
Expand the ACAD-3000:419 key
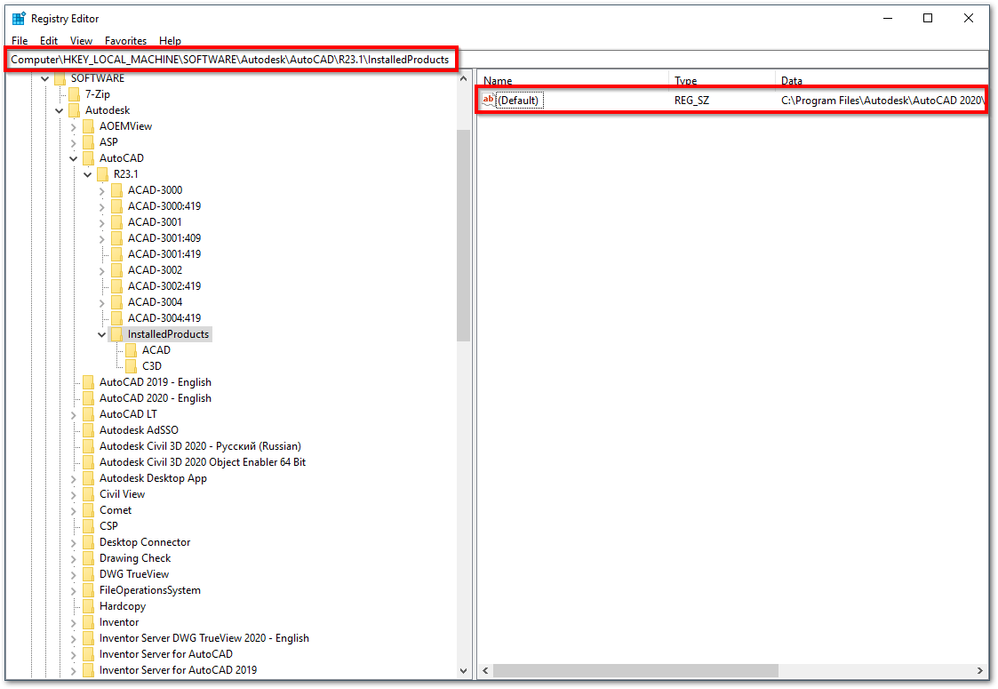102,206
